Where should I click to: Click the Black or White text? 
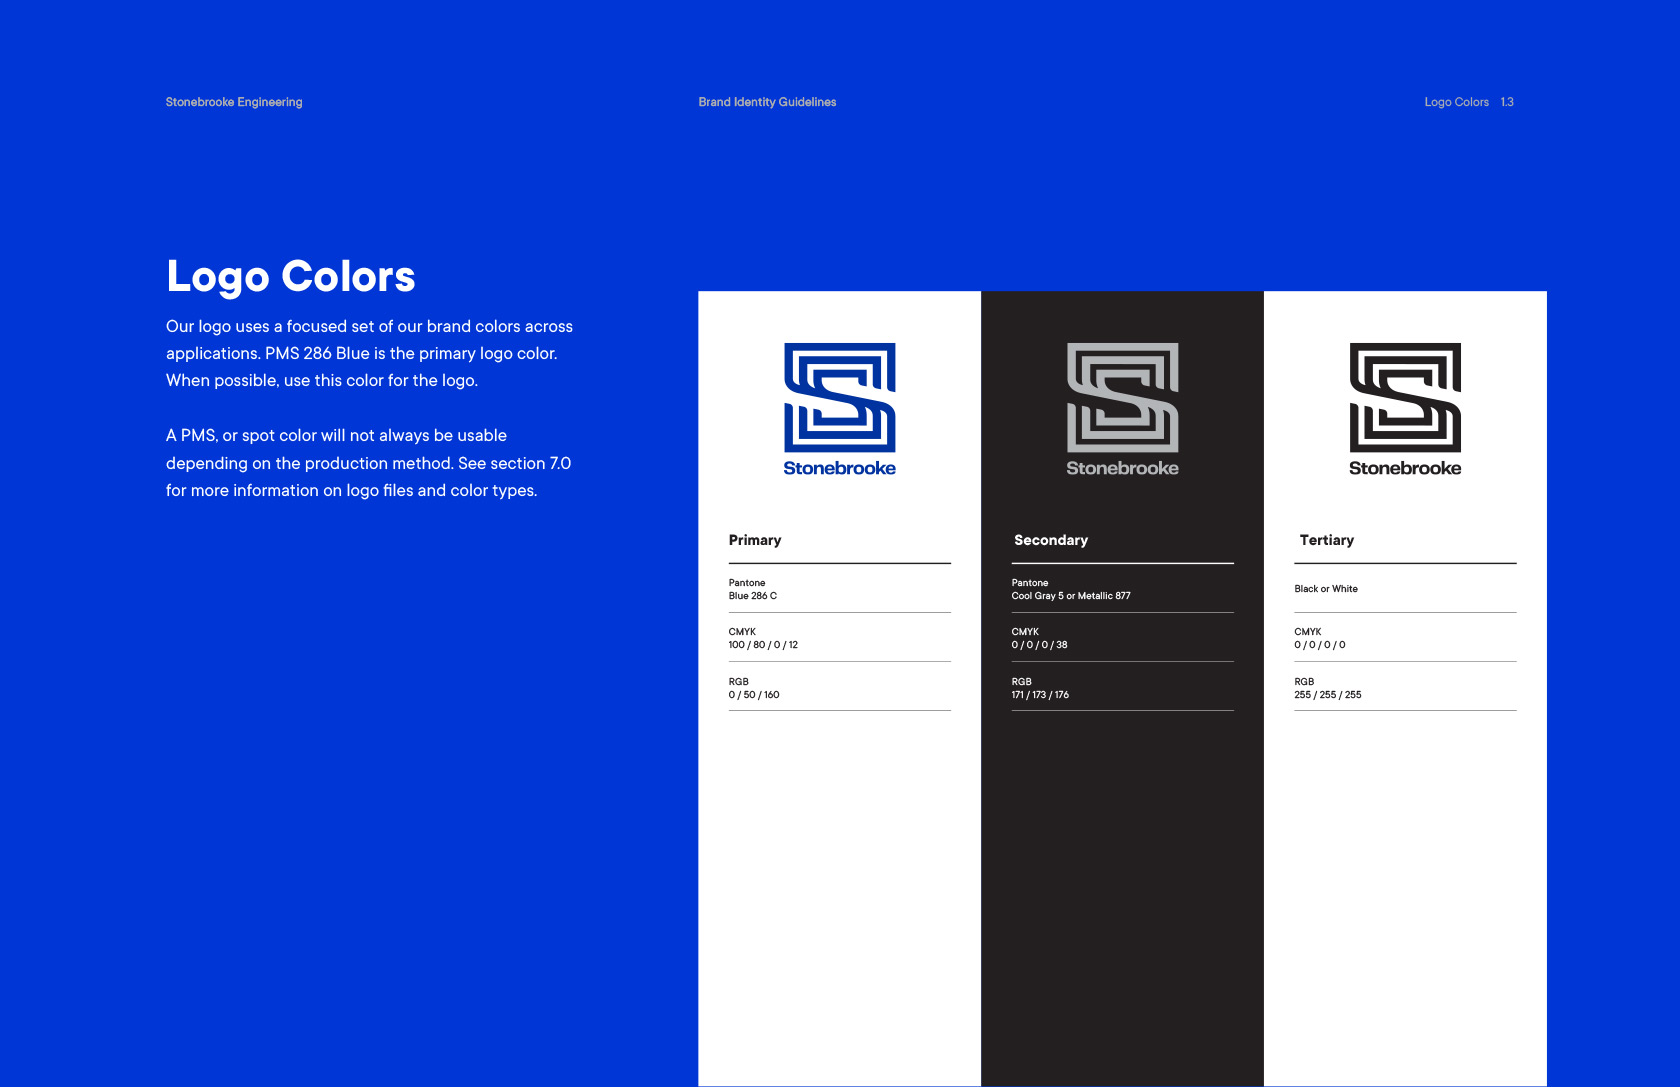[1326, 589]
